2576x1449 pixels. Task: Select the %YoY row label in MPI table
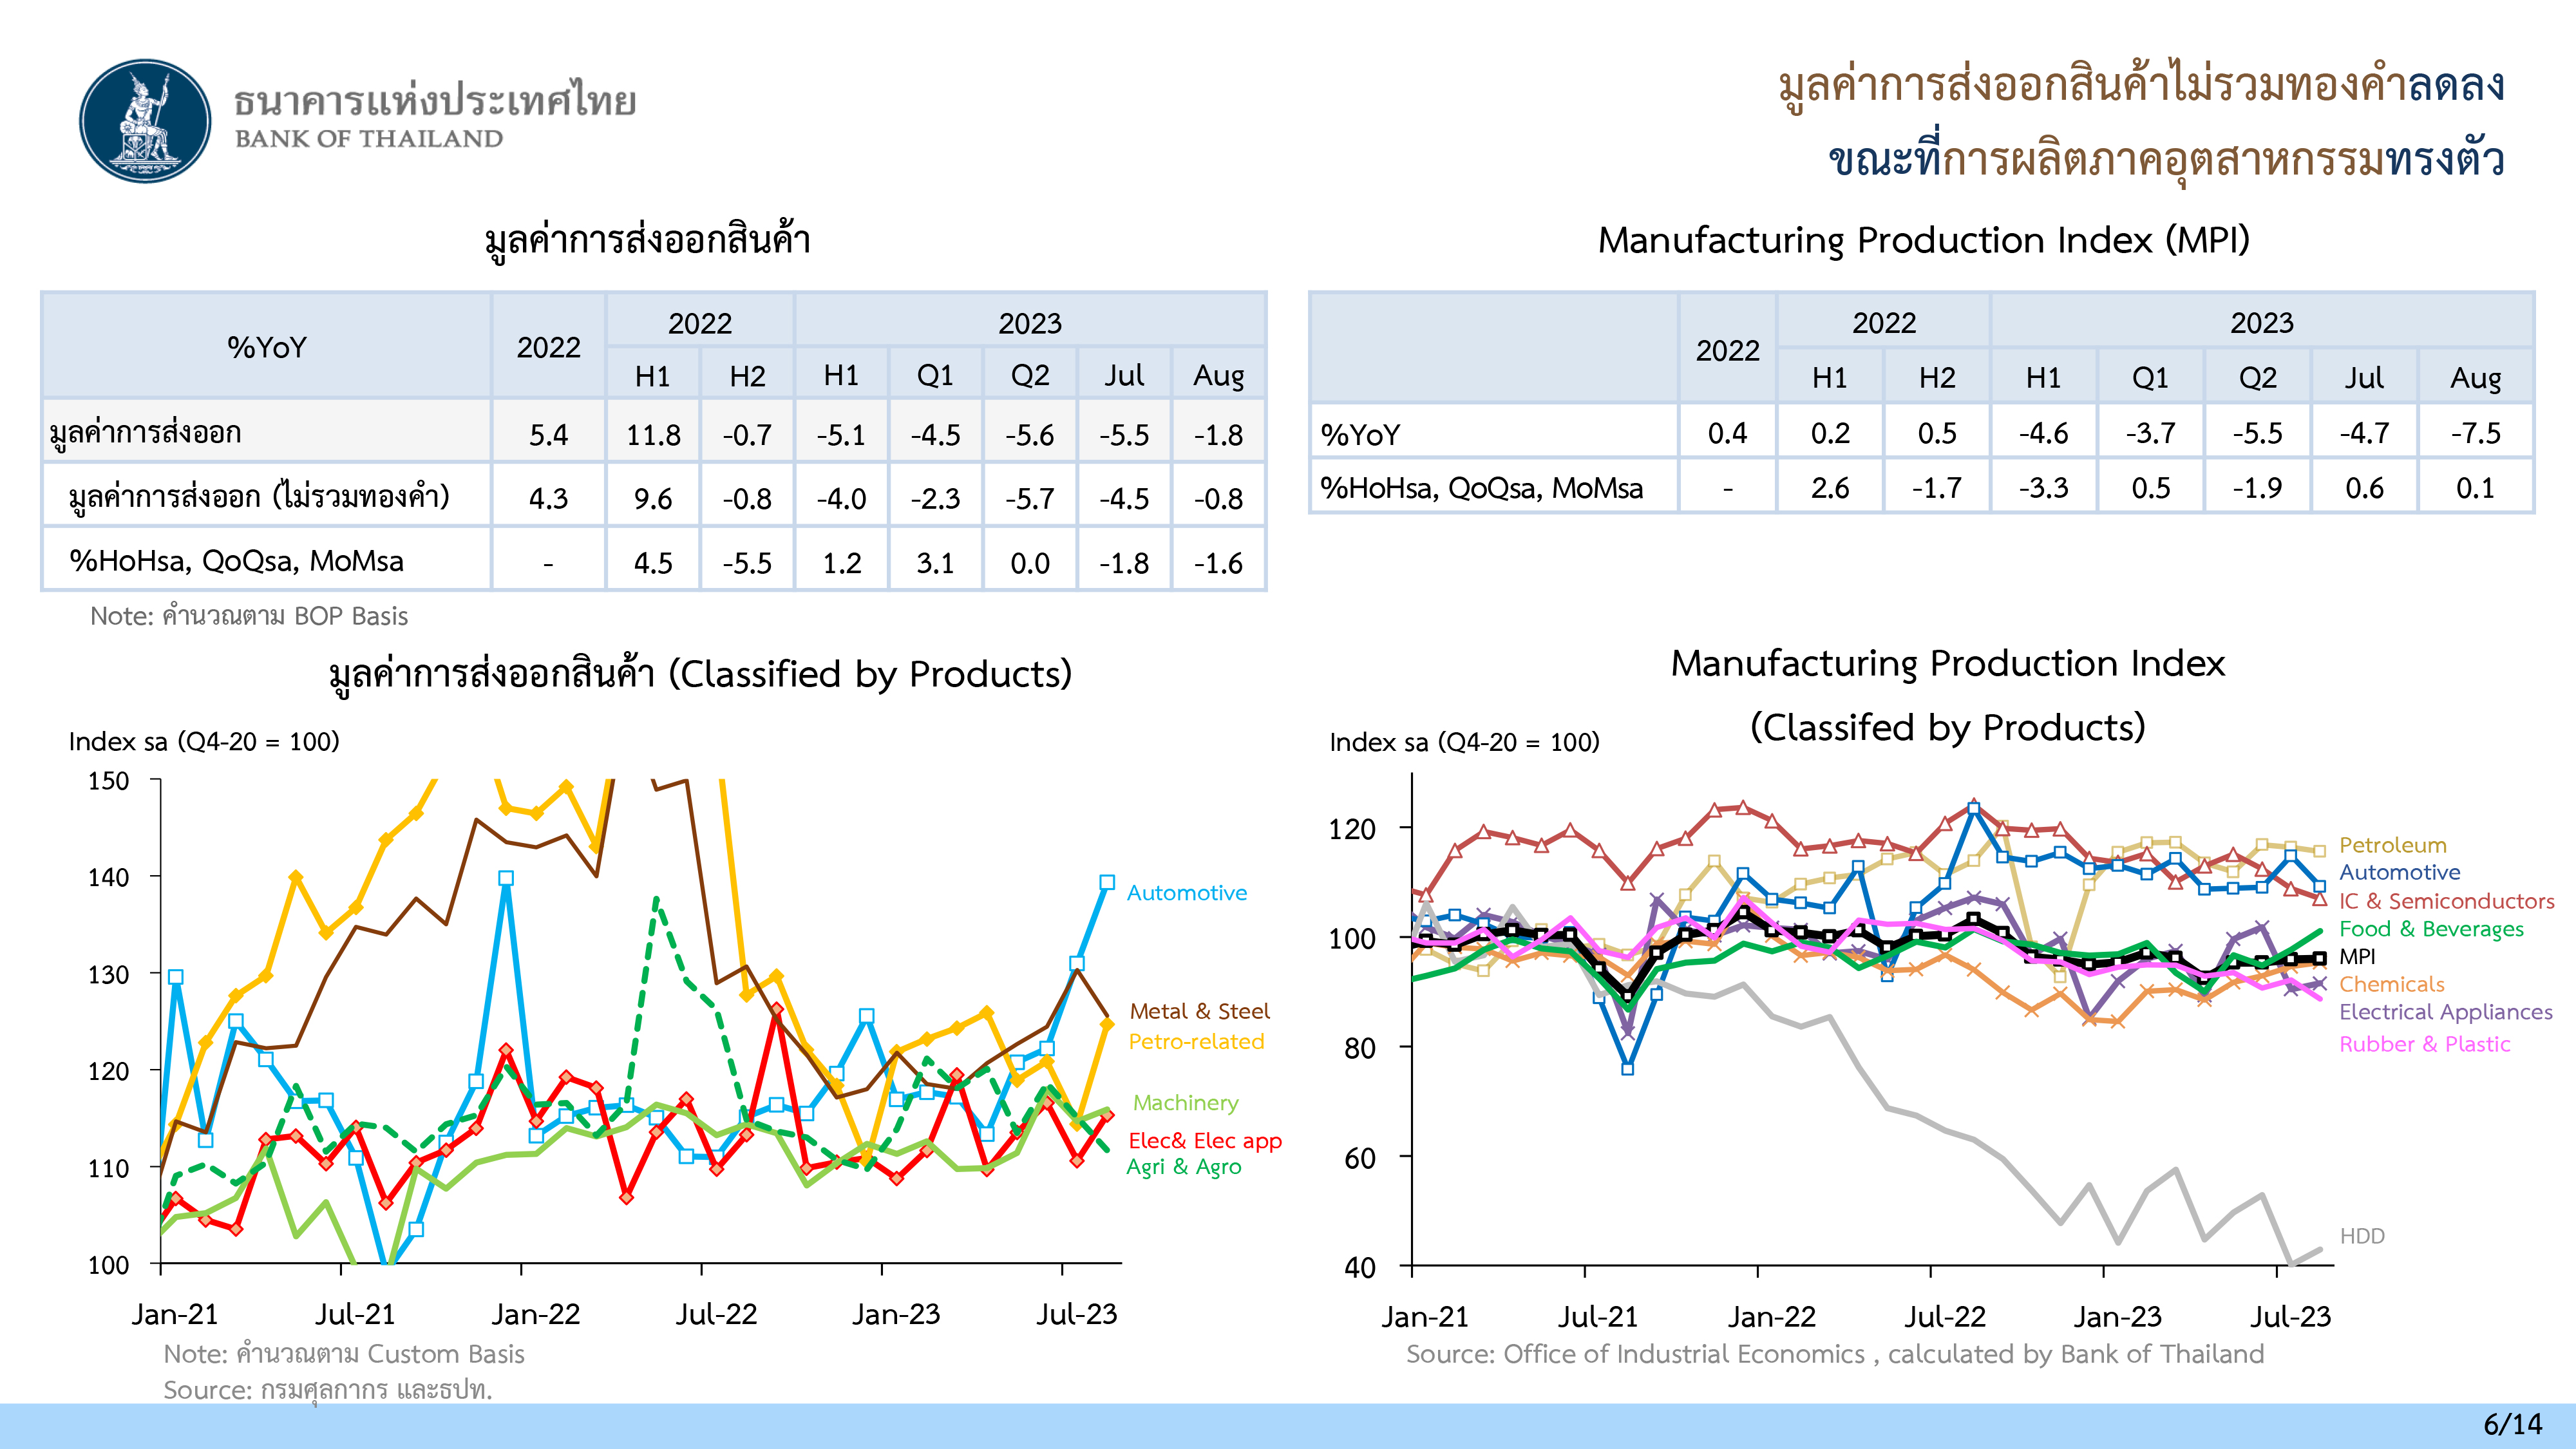tap(1360, 435)
